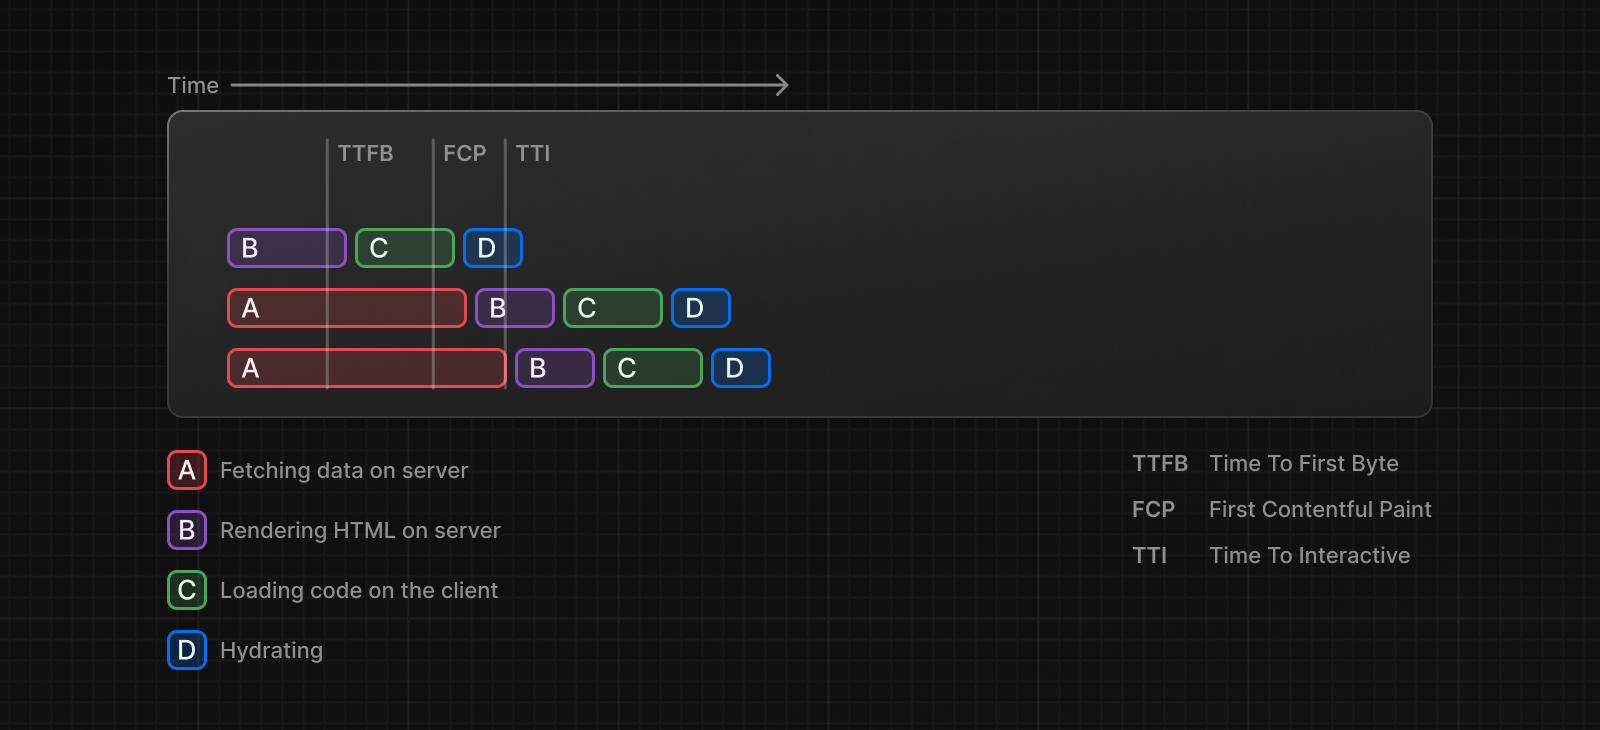Click the "Fetching data on server" legend text
This screenshot has width=1600, height=730.
[344, 470]
